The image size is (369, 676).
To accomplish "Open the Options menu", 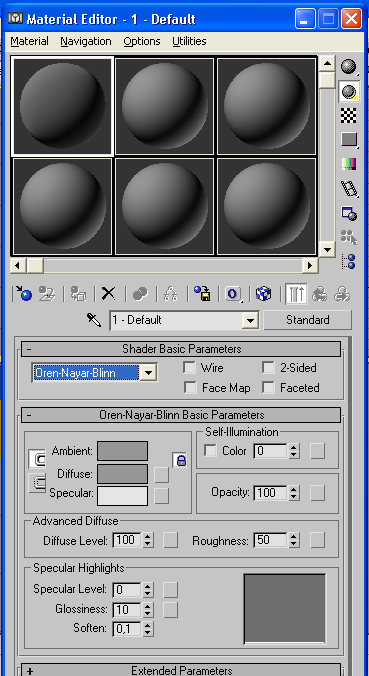I will [142, 41].
